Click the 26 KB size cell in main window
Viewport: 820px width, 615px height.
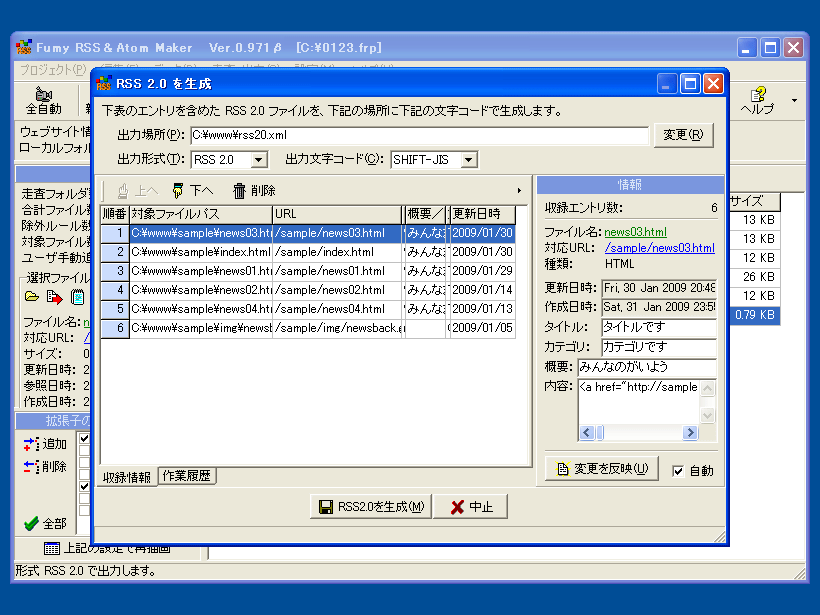tap(754, 277)
